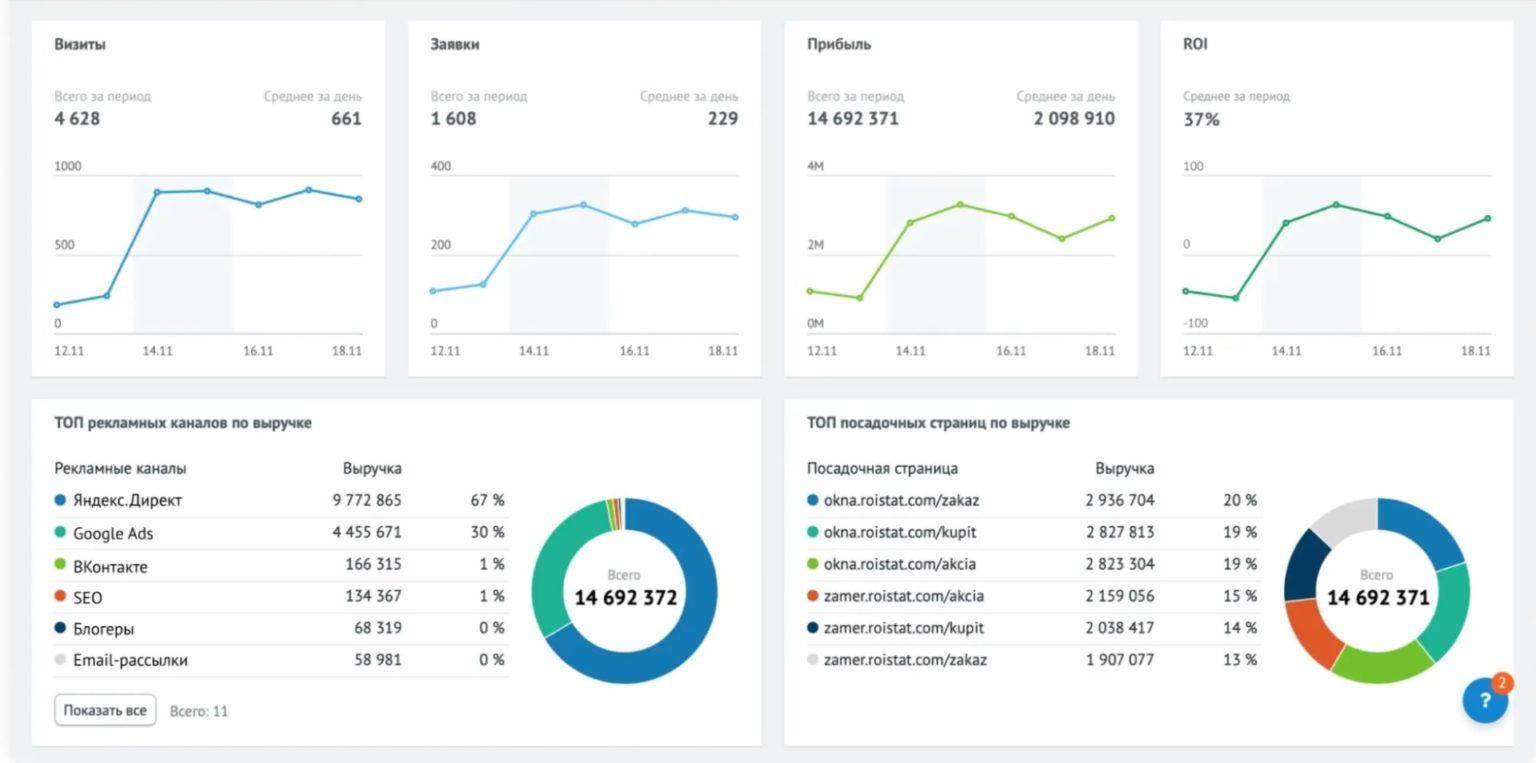Click the gray legend dot beside Email-рассылки
Screen dimensions: 1536x763
[x=61, y=660]
